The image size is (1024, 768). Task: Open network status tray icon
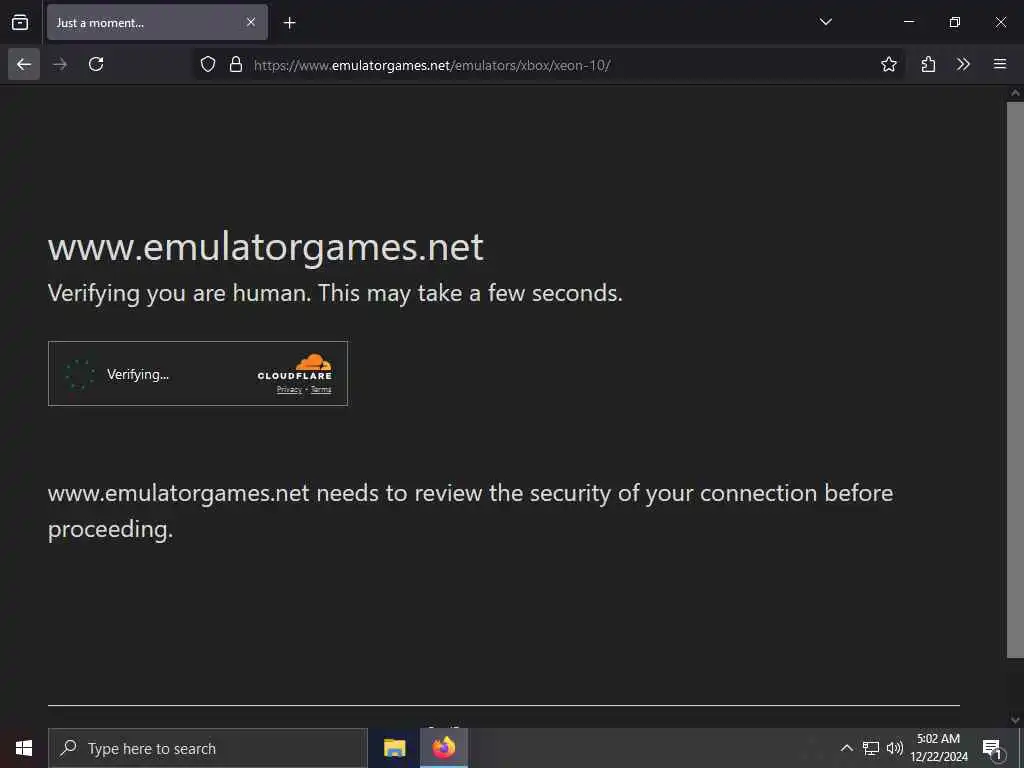[x=871, y=748]
